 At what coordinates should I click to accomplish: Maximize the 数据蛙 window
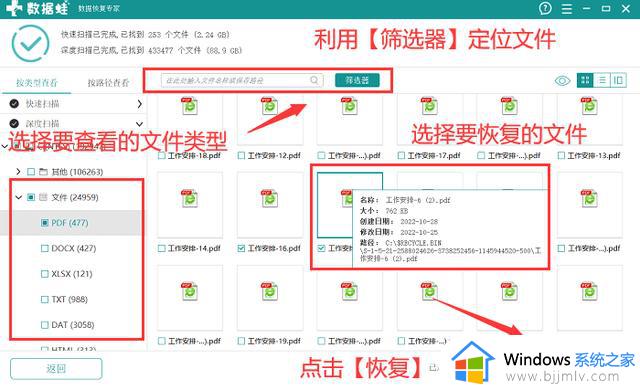(x=606, y=9)
